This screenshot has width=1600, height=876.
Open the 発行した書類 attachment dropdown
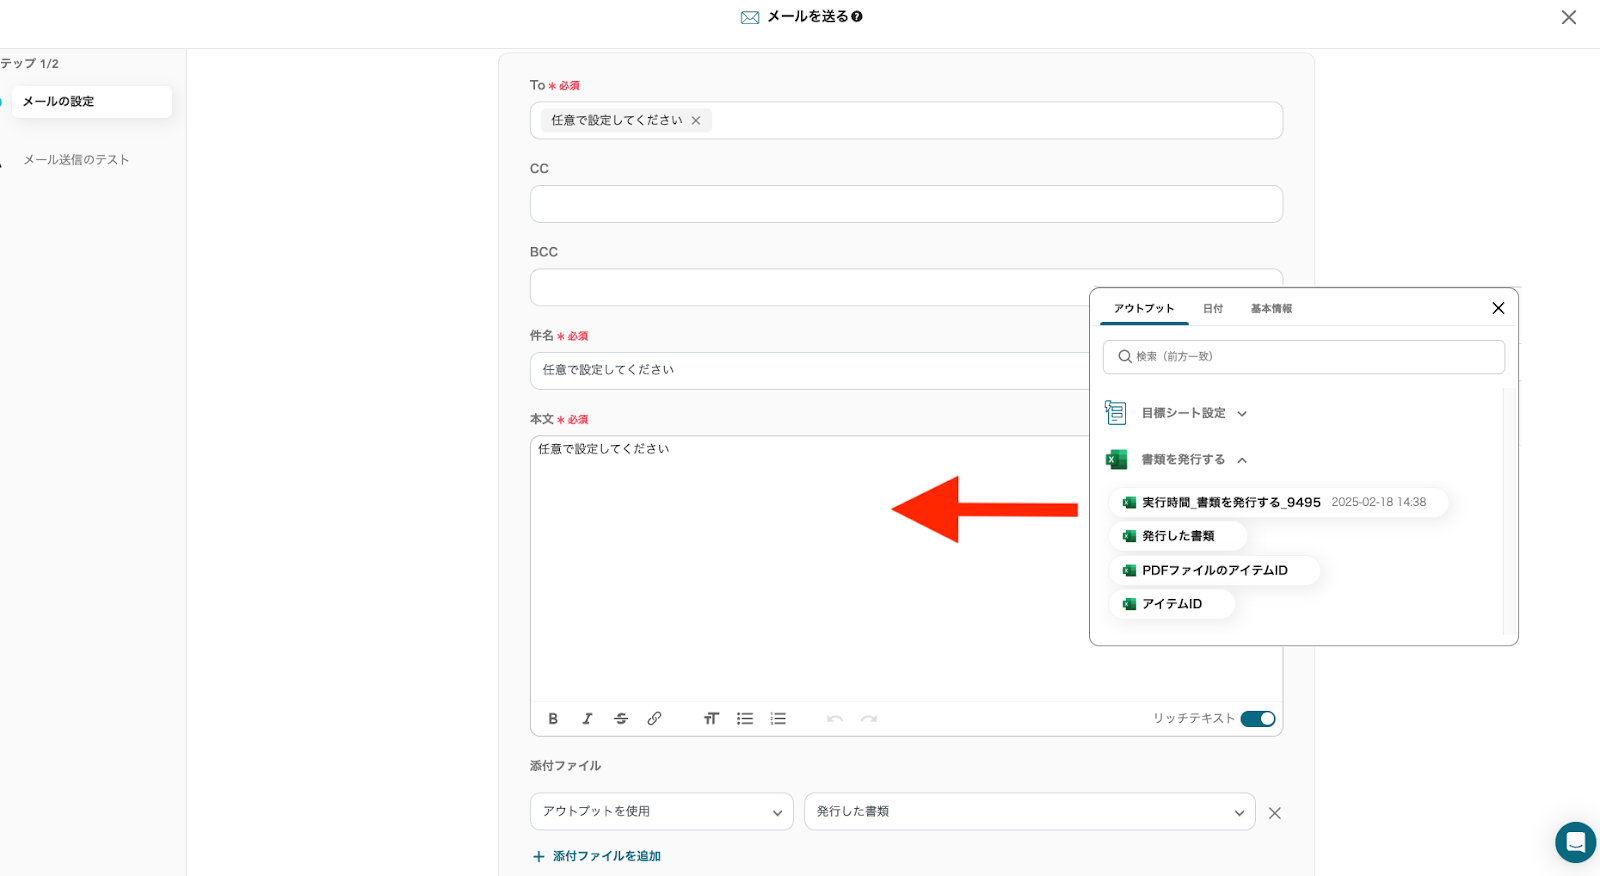pos(1029,812)
